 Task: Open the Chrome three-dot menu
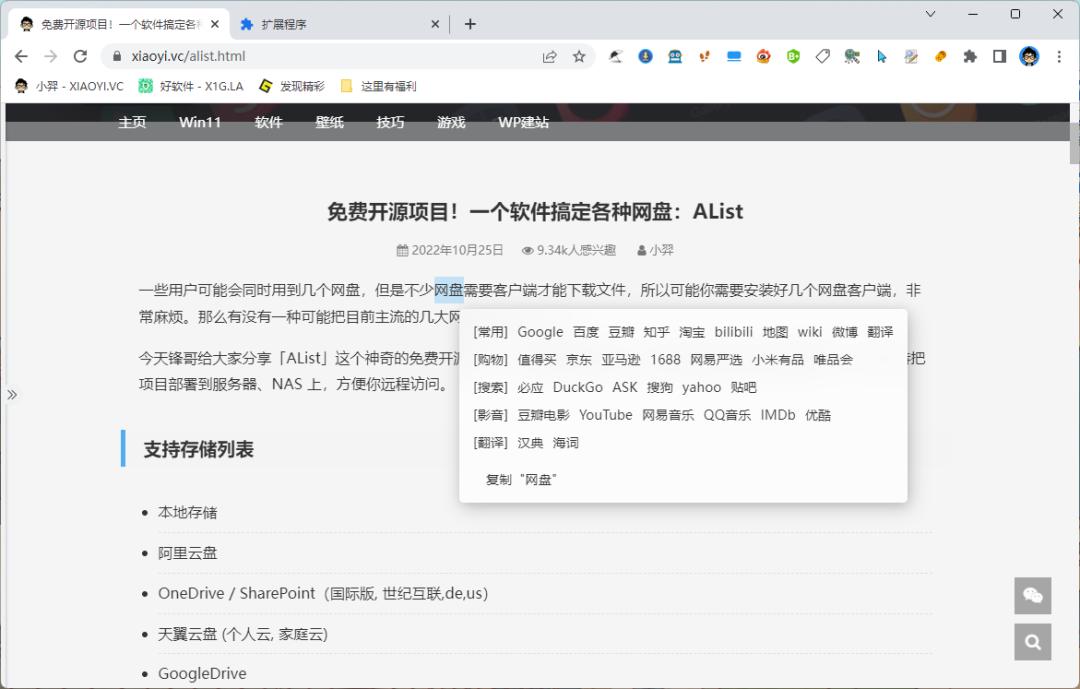1058,57
